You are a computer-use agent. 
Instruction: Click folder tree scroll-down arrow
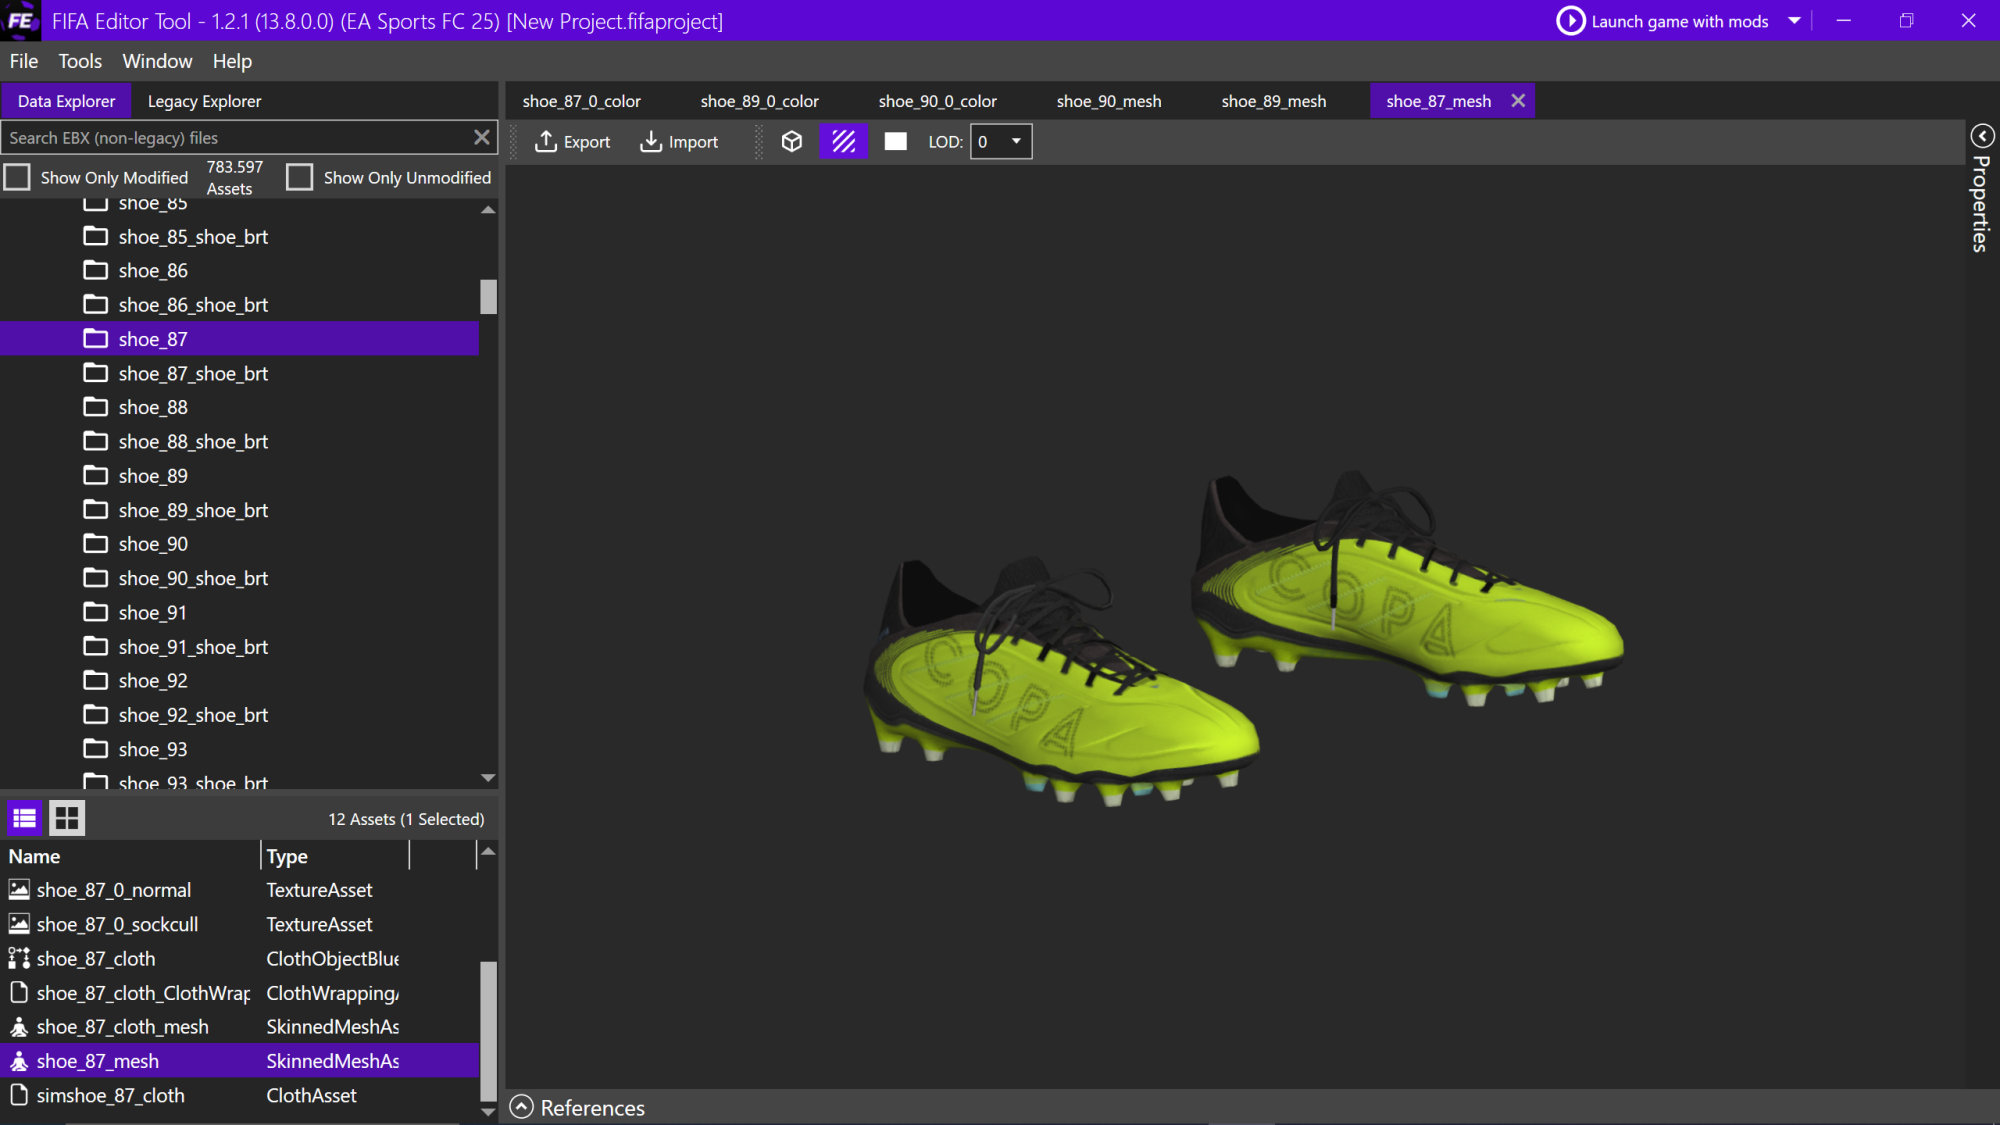click(488, 778)
